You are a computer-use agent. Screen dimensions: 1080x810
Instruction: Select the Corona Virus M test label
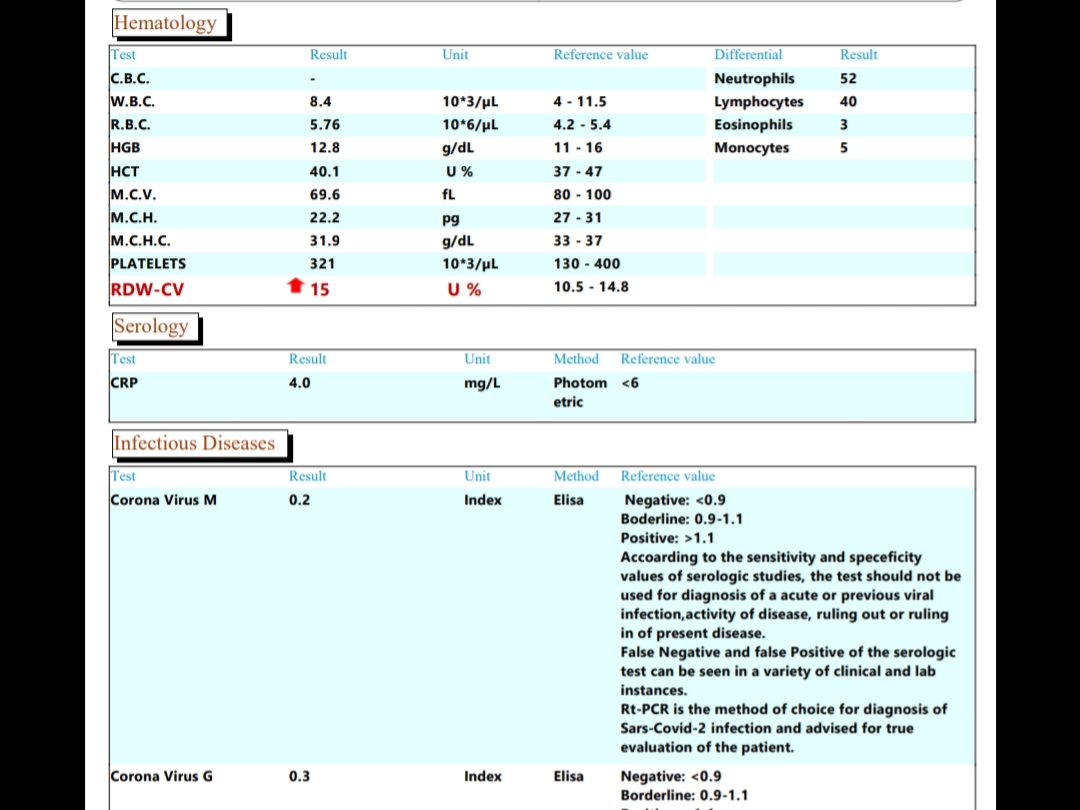[163, 499]
